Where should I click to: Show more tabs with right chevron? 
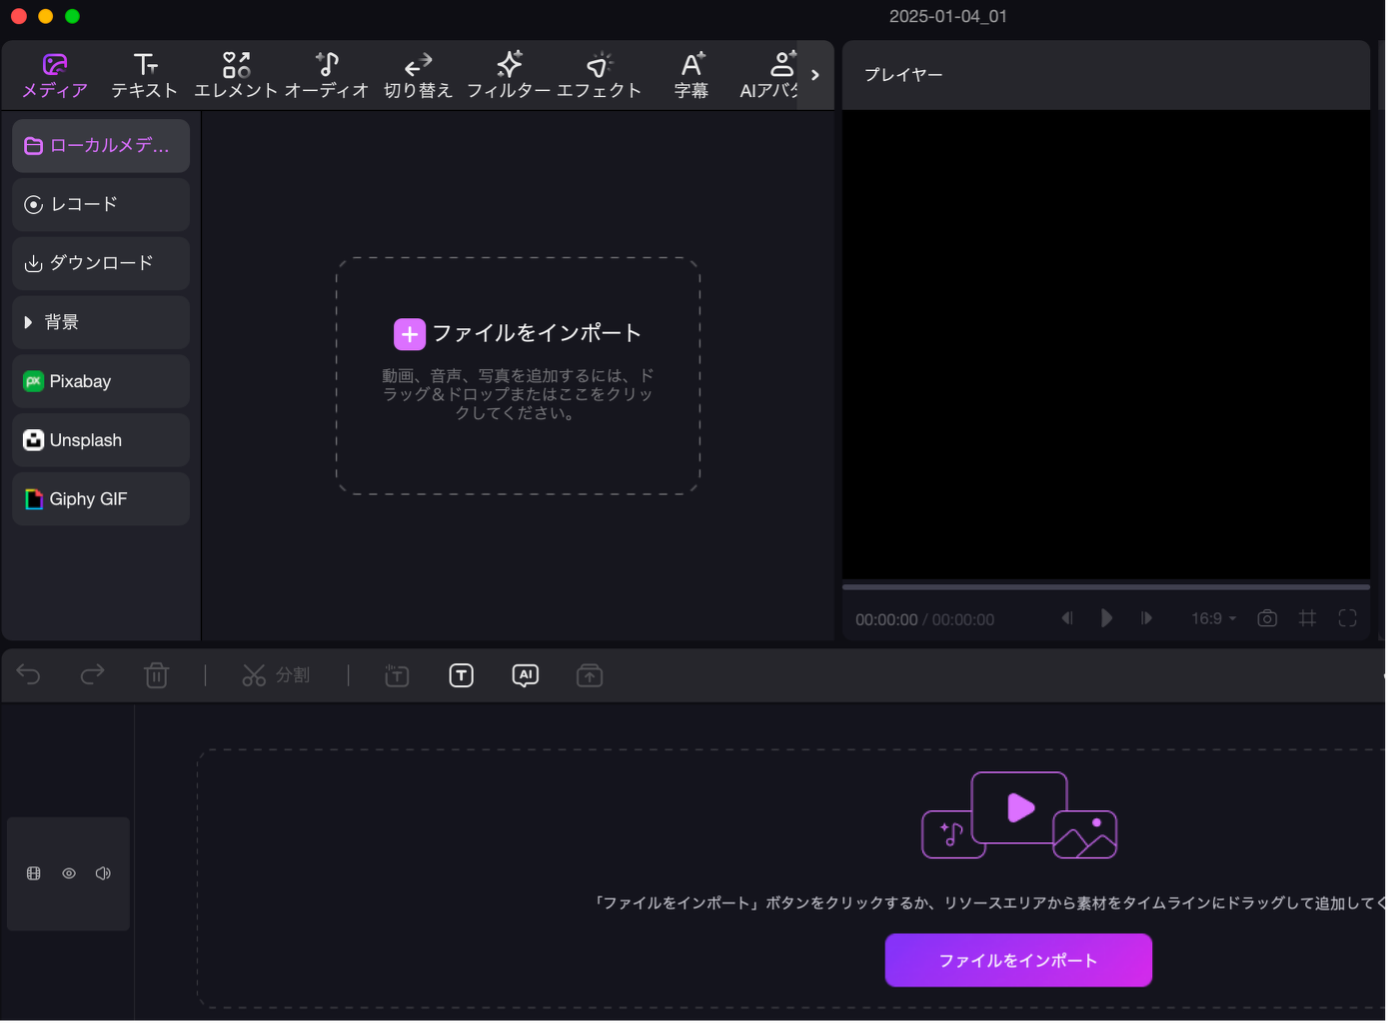(815, 75)
